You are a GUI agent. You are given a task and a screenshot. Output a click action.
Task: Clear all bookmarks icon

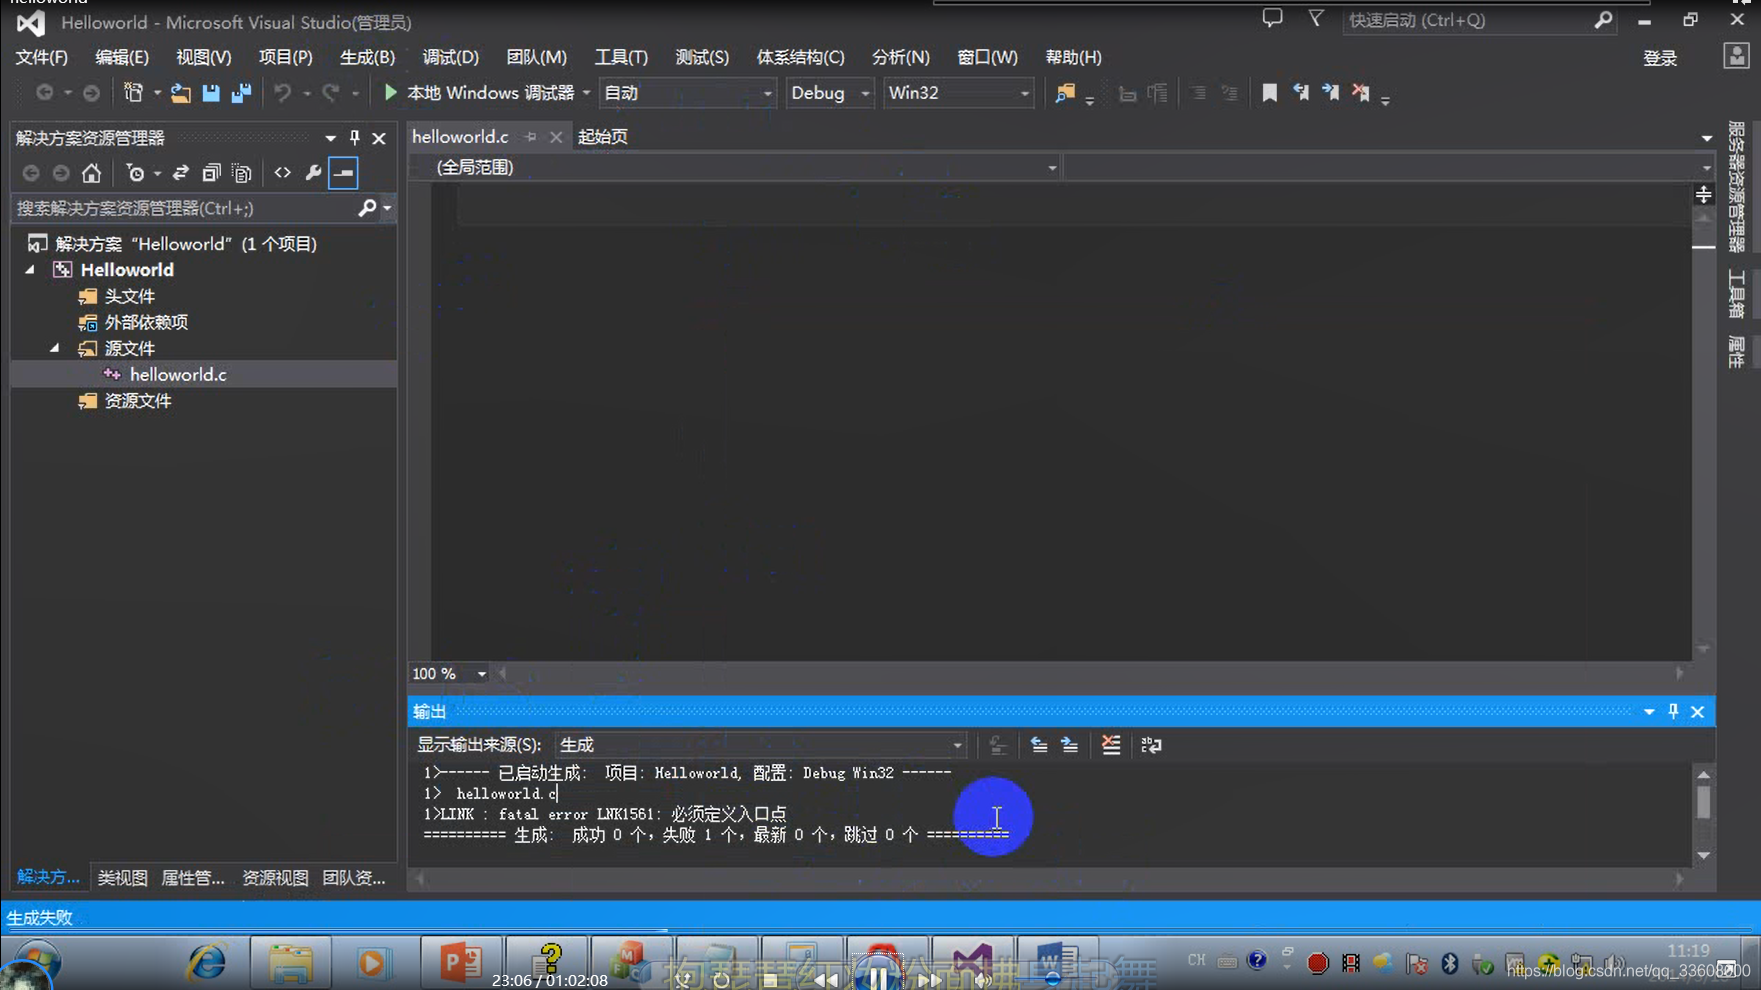[1361, 93]
